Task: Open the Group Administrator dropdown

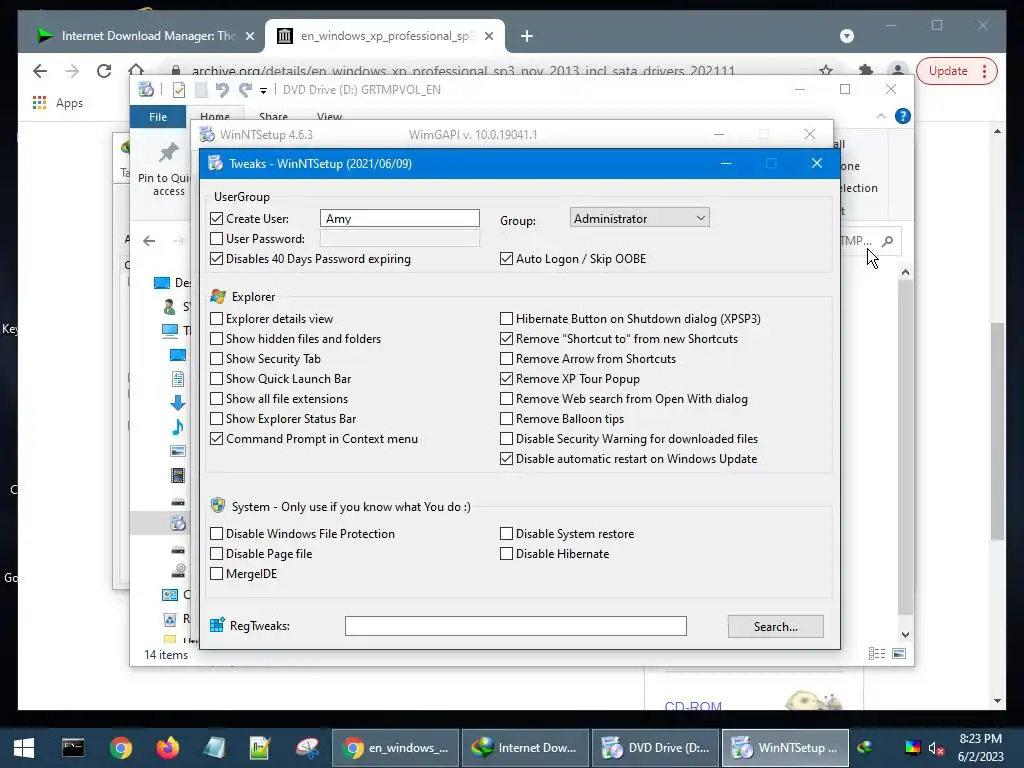Action: pos(639,218)
